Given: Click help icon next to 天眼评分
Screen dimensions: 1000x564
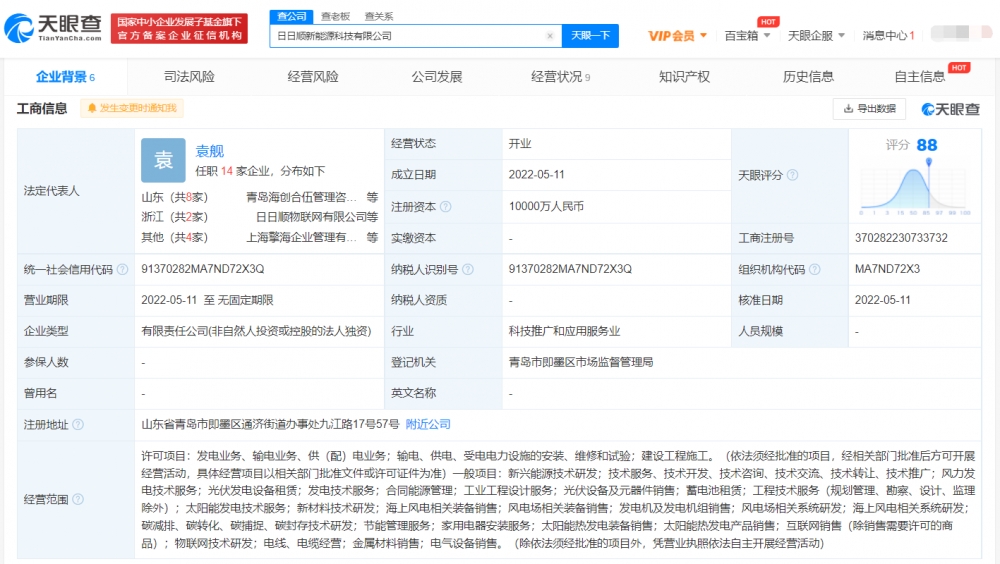Looking at the screenshot, I should point(792,175).
